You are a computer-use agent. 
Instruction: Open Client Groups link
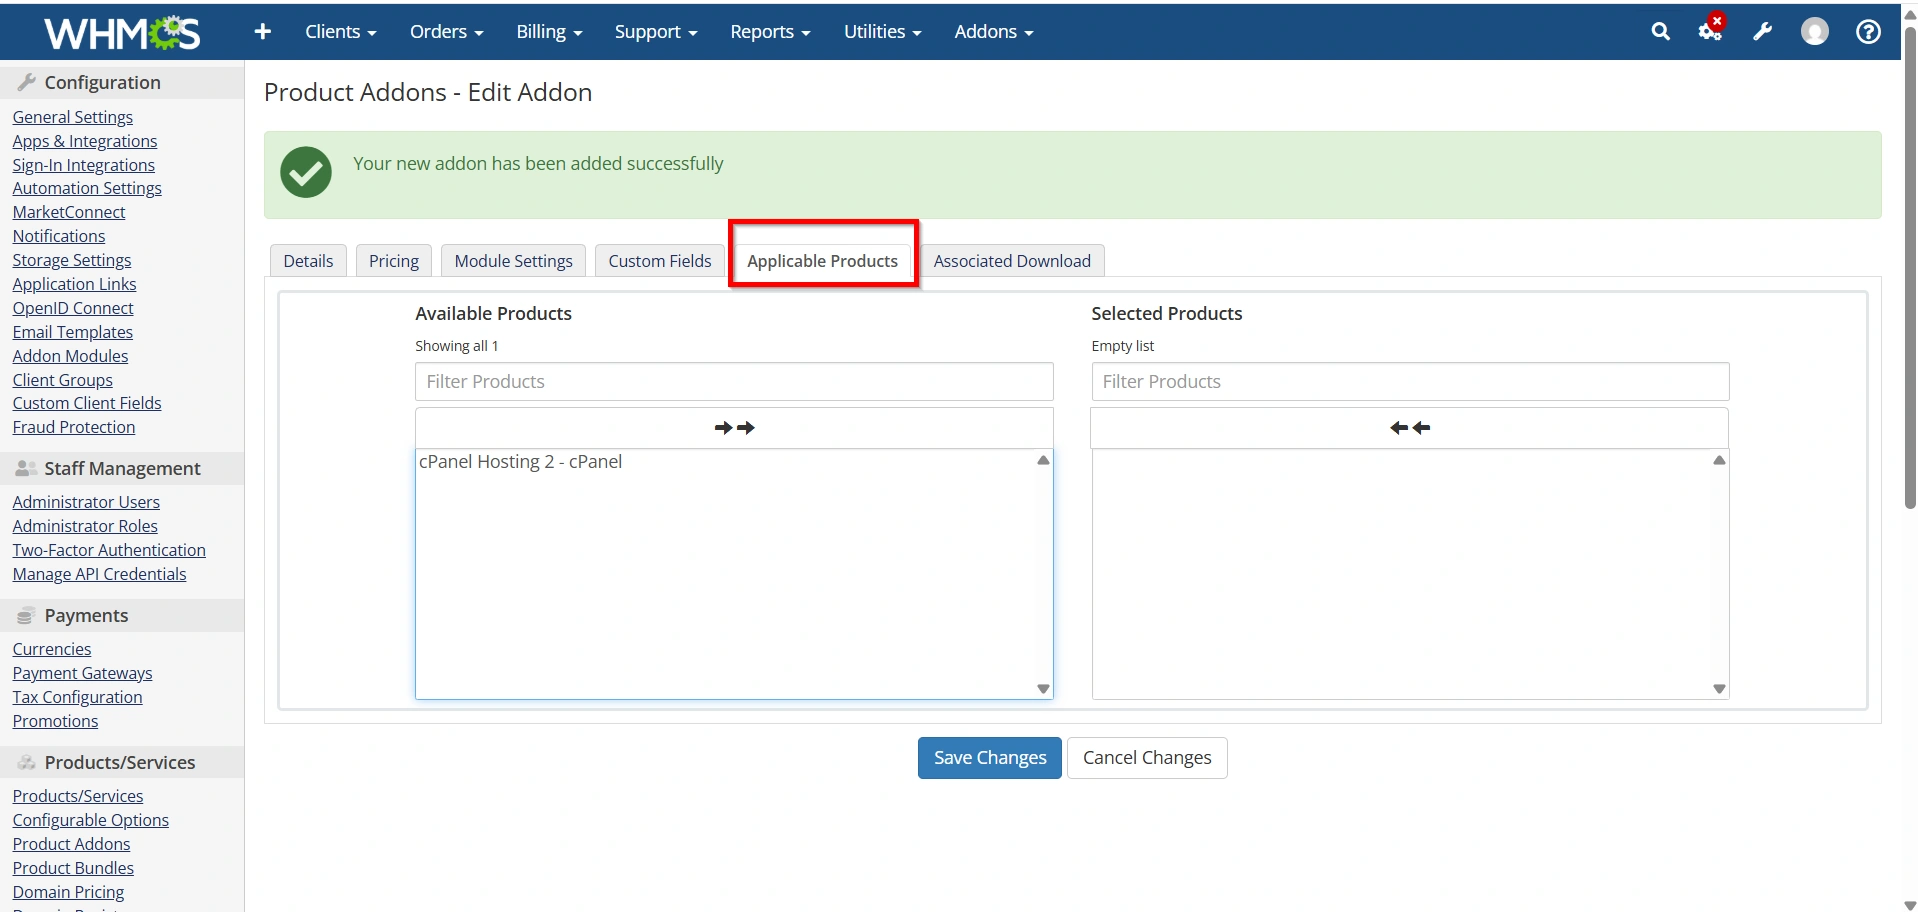(x=63, y=380)
